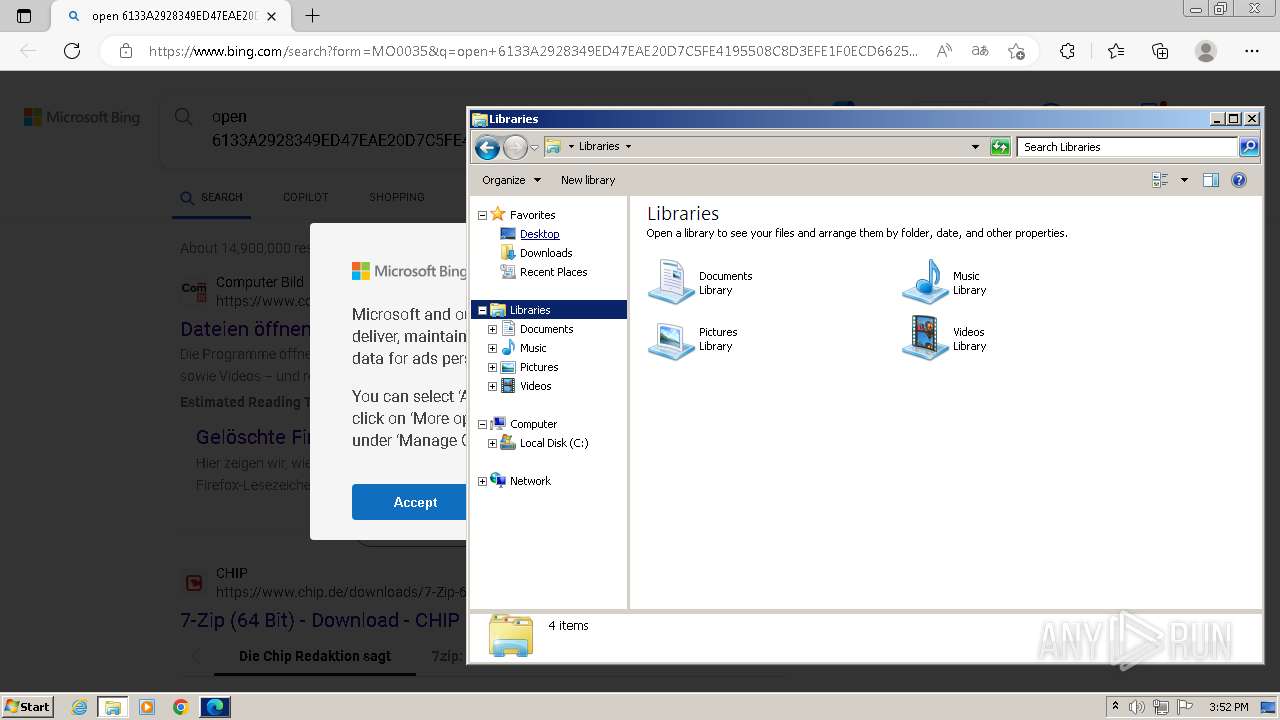Click the Forward arrow in Libraries window
The width and height of the screenshot is (1280, 720).
515,148
